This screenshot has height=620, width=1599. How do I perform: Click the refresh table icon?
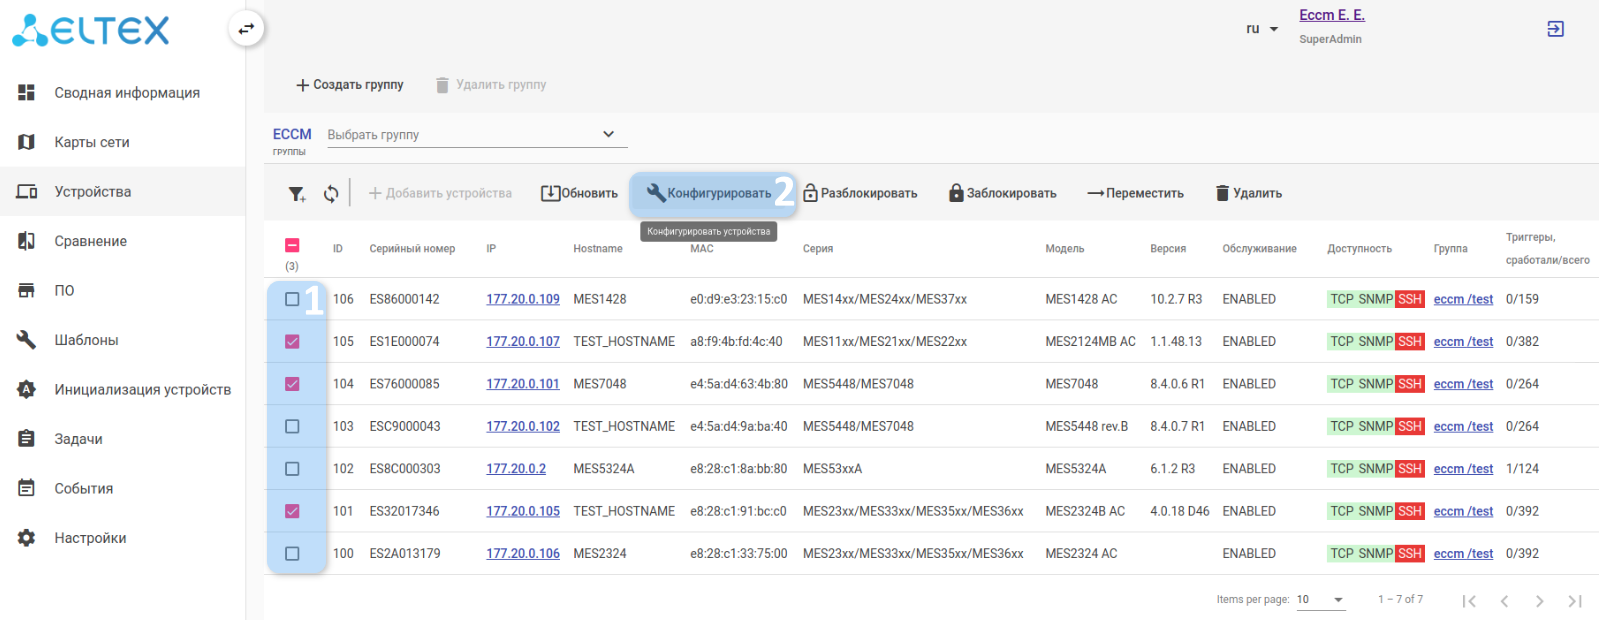click(331, 194)
